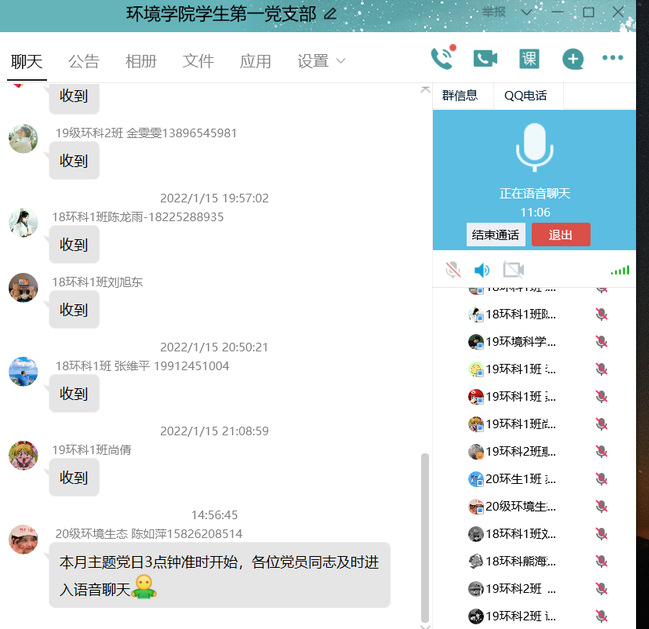649x629 pixels.
Task: Expand the 设置 dropdown
Action: pyautogui.click(x=321, y=61)
